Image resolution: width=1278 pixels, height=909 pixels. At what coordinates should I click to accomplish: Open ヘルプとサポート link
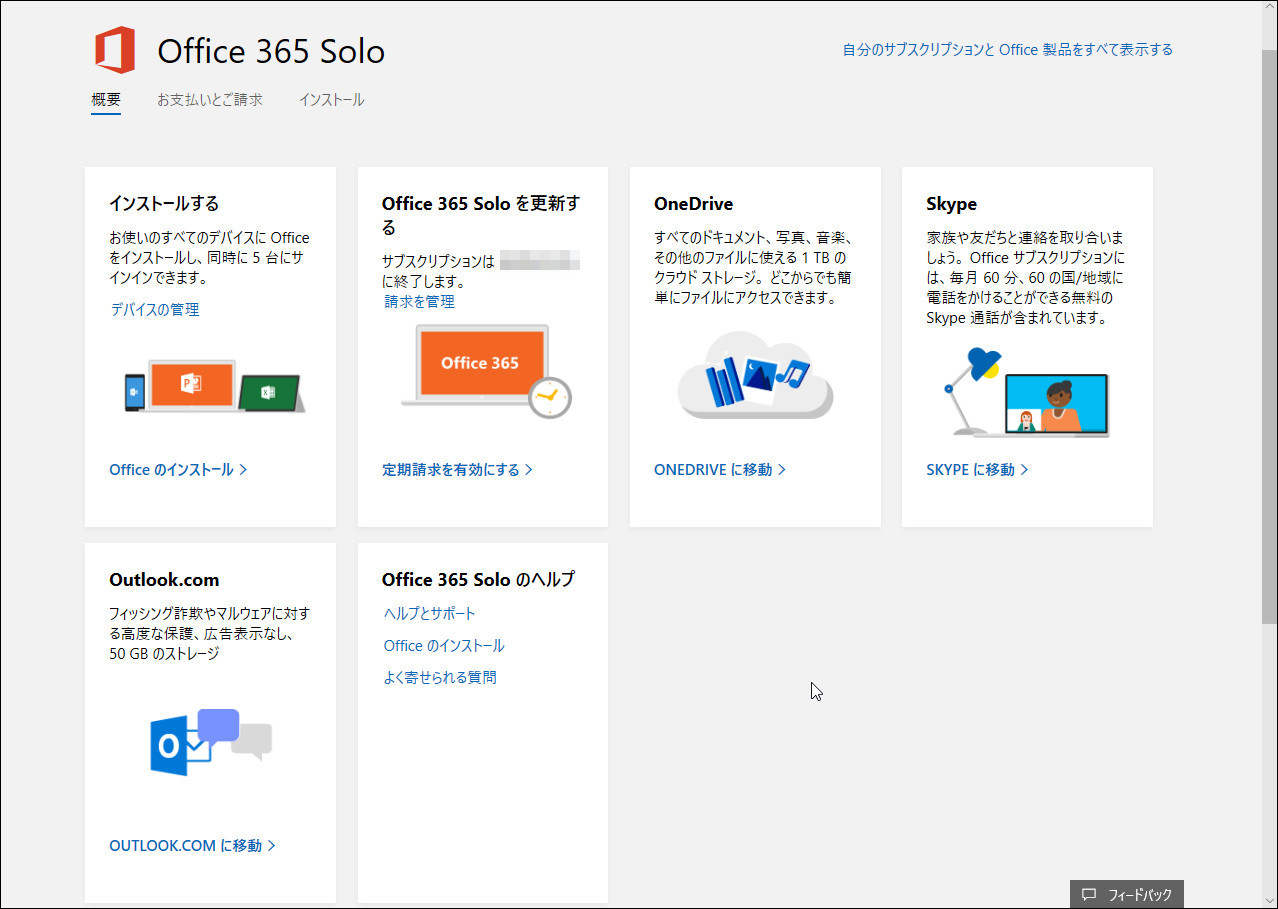point(430,613)
